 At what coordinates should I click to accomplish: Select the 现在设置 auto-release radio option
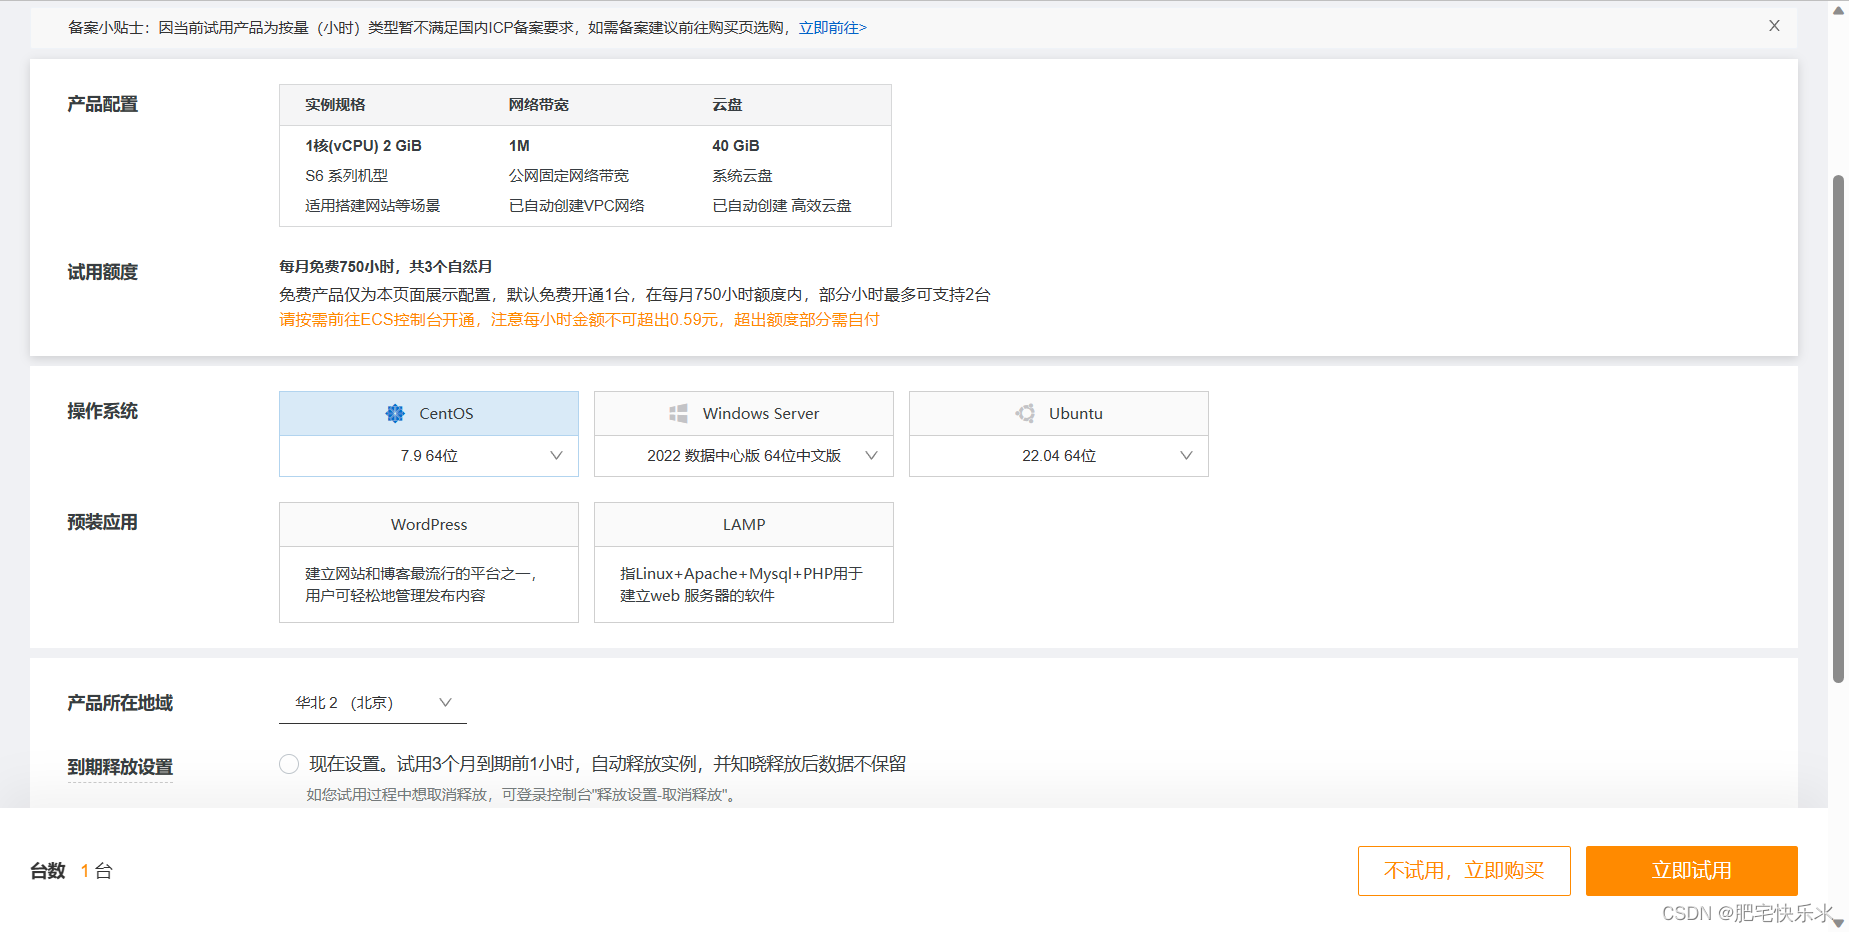click(289, 764)
